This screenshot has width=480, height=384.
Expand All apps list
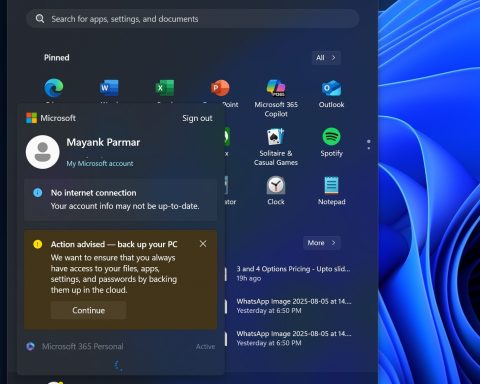coord(326,58)
